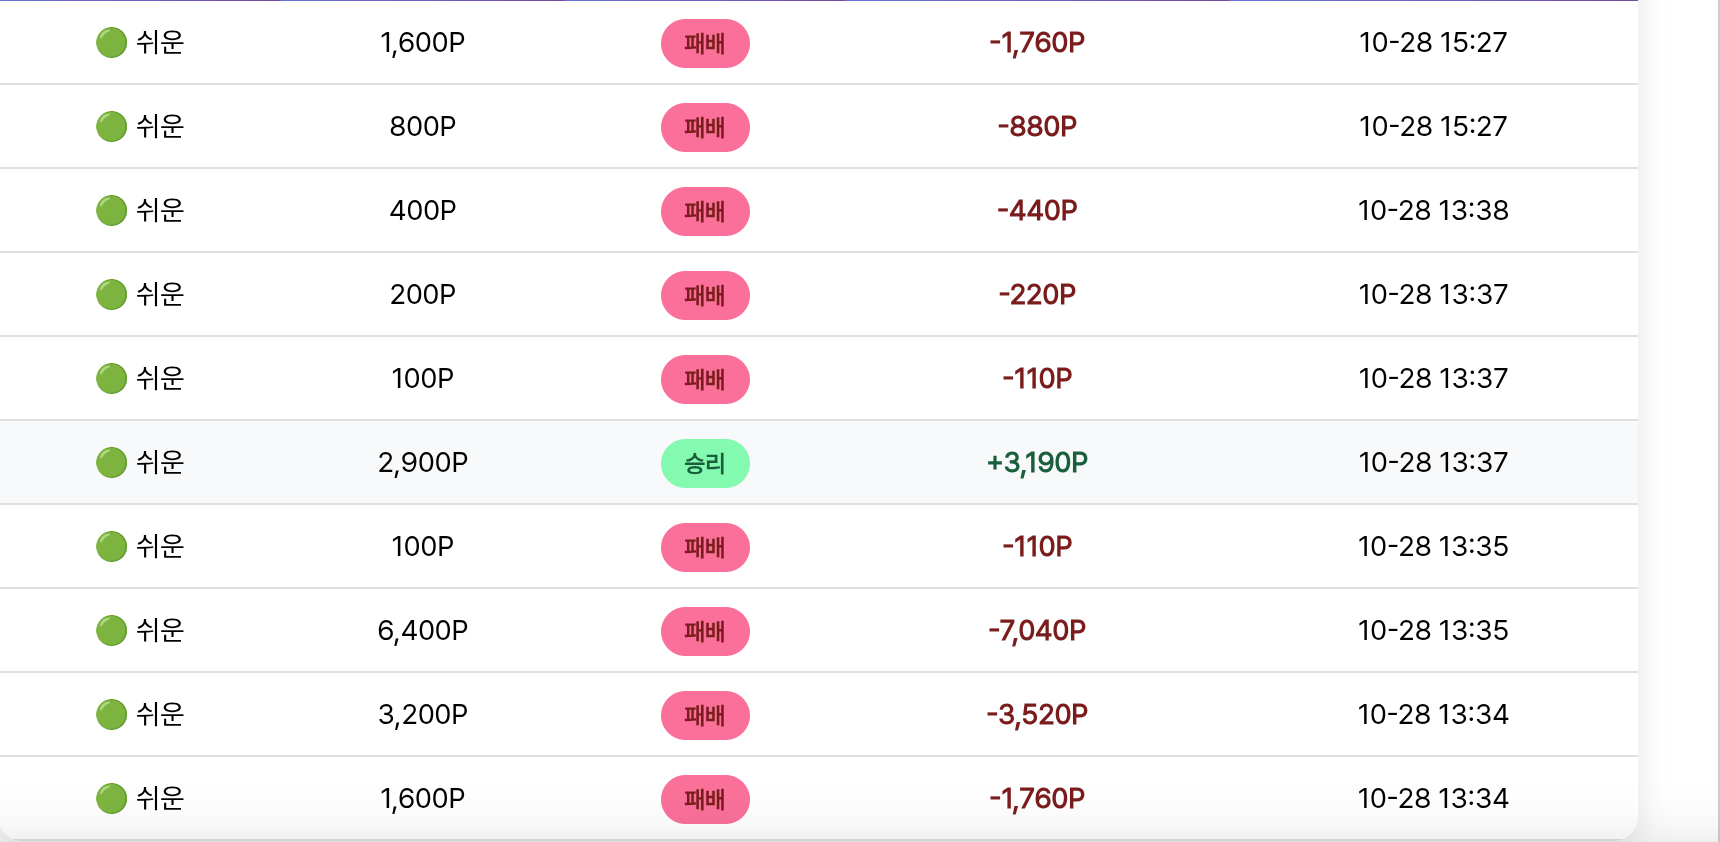Click green circle icon in 800P bet row
1720x842 pixels.
(111, 127)
